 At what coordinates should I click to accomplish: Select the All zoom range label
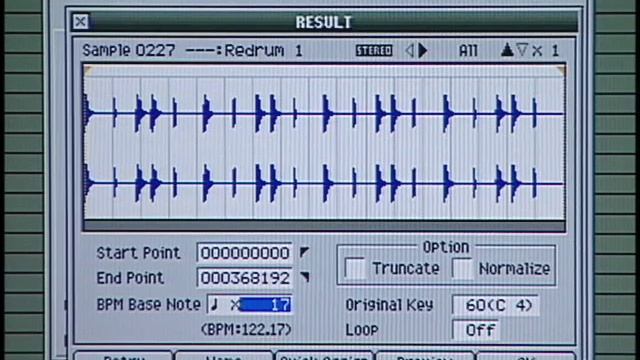[468, 51]
